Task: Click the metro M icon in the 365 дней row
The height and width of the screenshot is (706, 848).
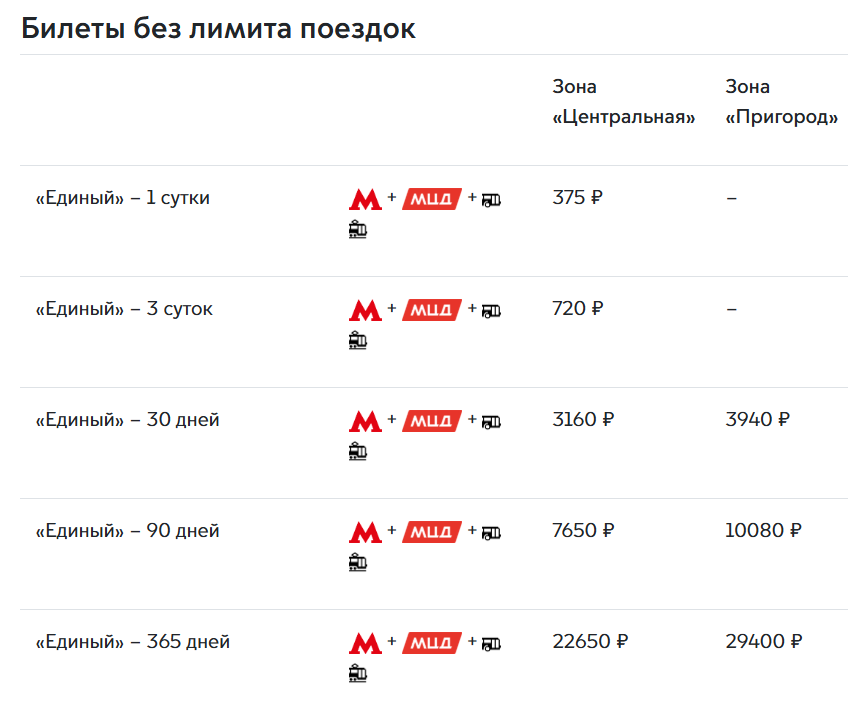Action: point(366,643)
